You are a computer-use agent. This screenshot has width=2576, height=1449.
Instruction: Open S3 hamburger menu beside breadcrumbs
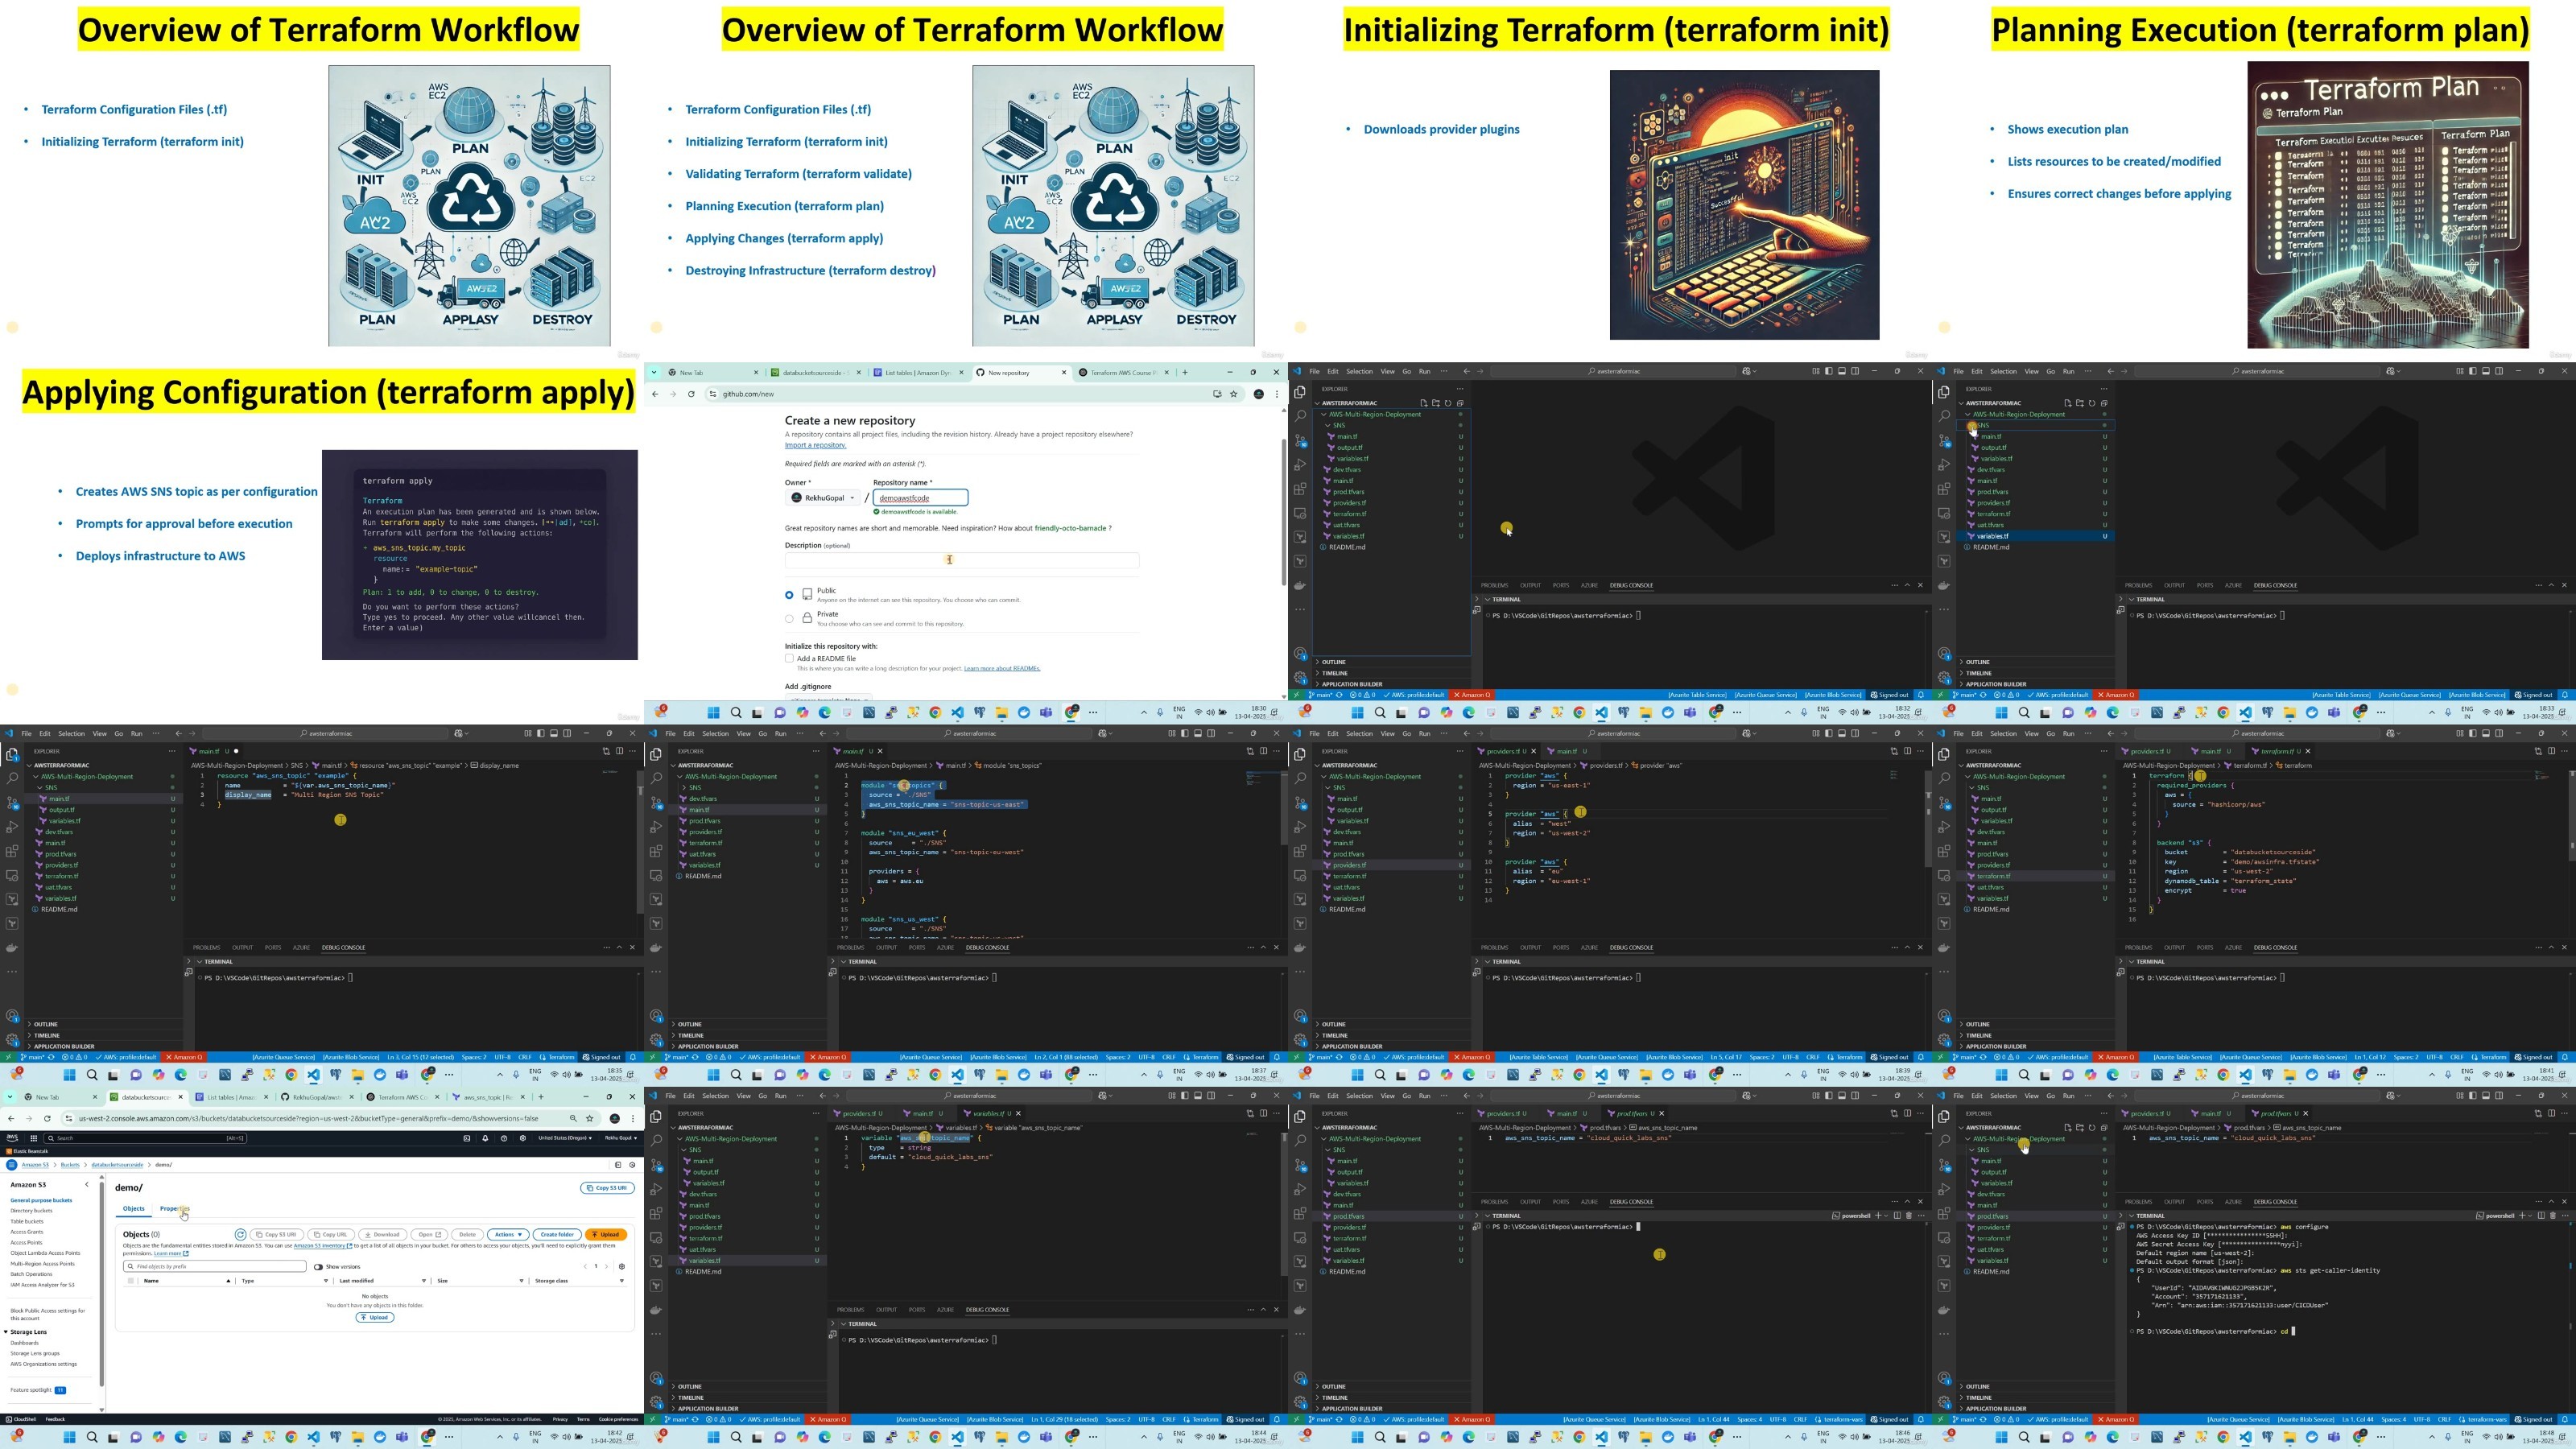point(12,1165)
